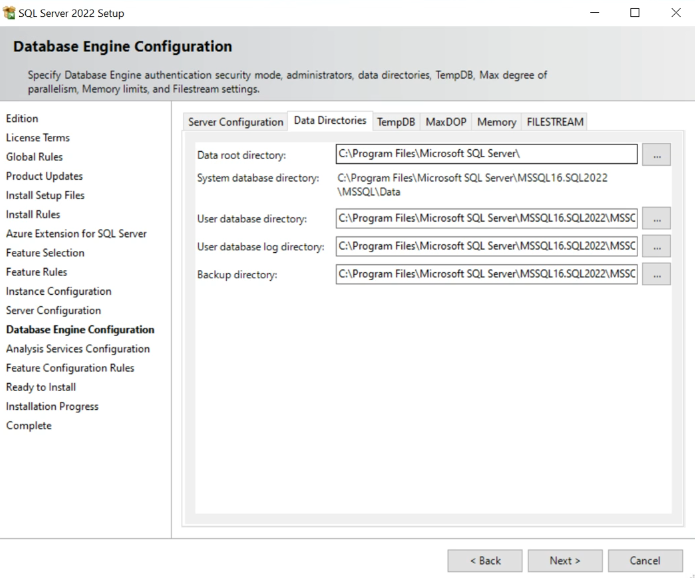Open the FILESTREAM tab
Viewport: 695px width, 578px height.
[555, 122]
